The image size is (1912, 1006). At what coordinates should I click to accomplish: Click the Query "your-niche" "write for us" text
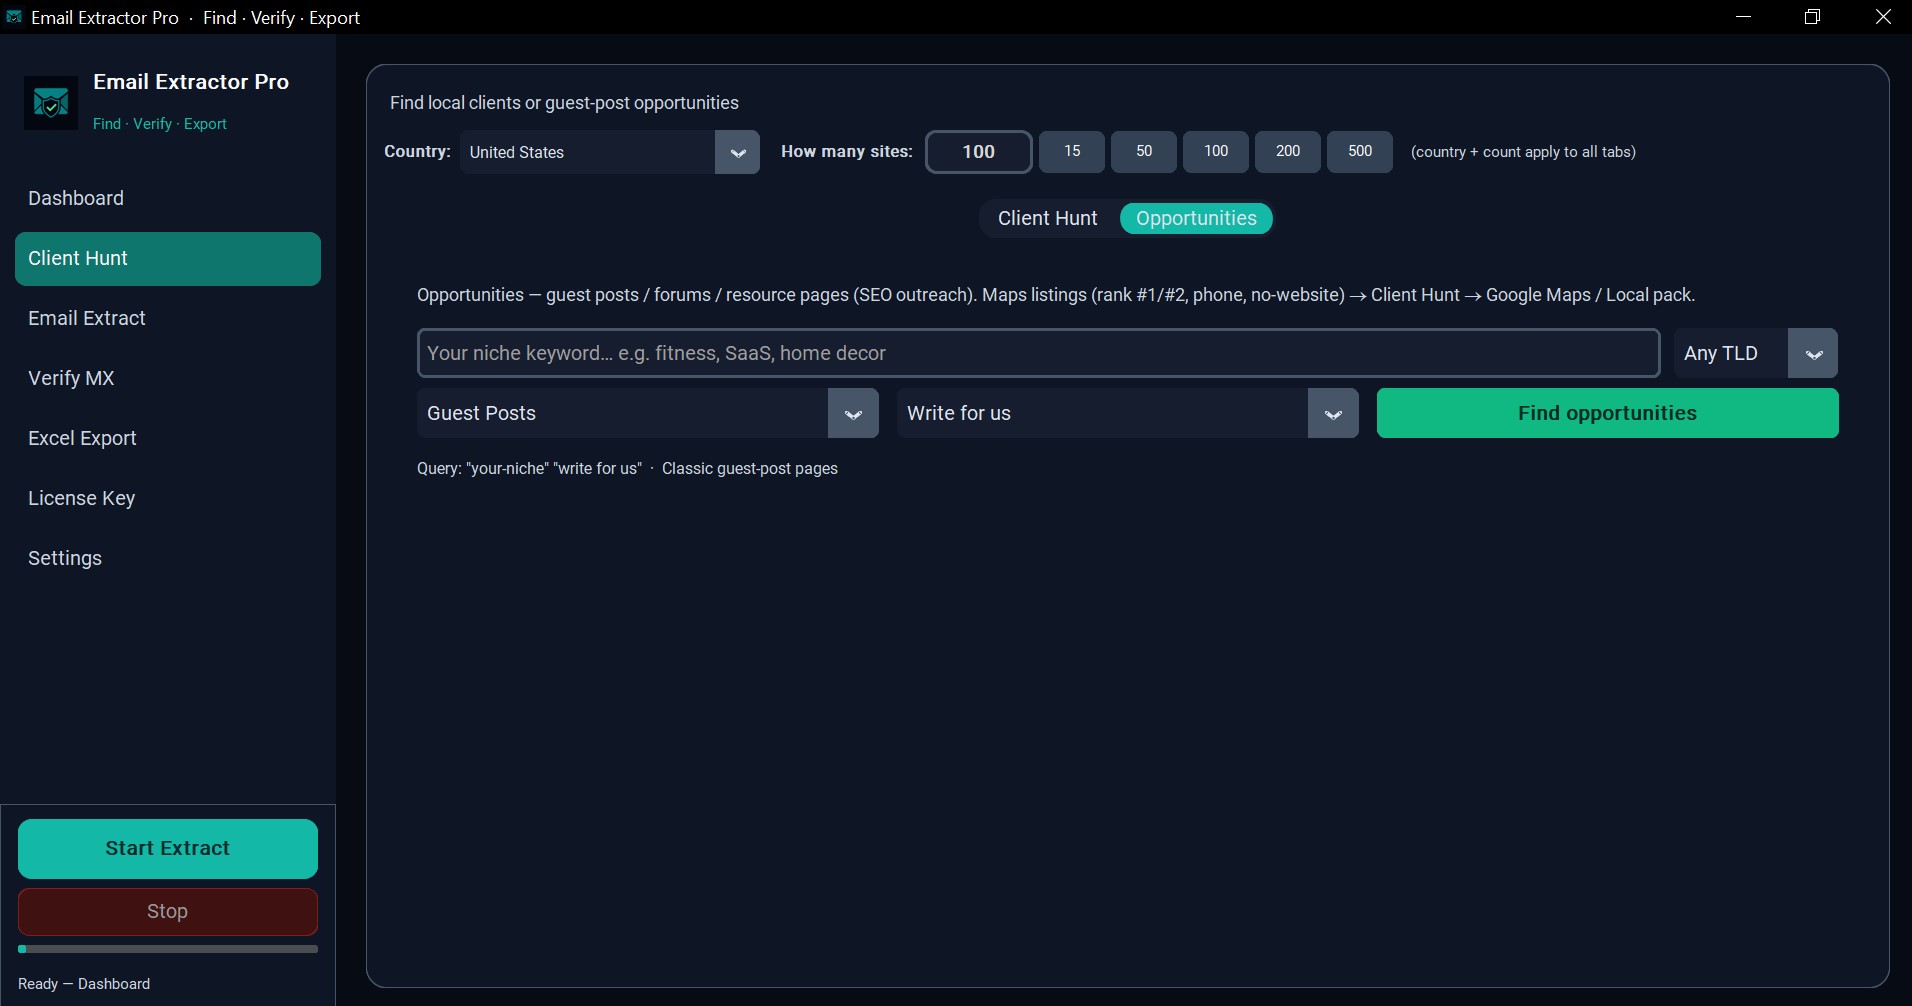(x=529, y=468)
